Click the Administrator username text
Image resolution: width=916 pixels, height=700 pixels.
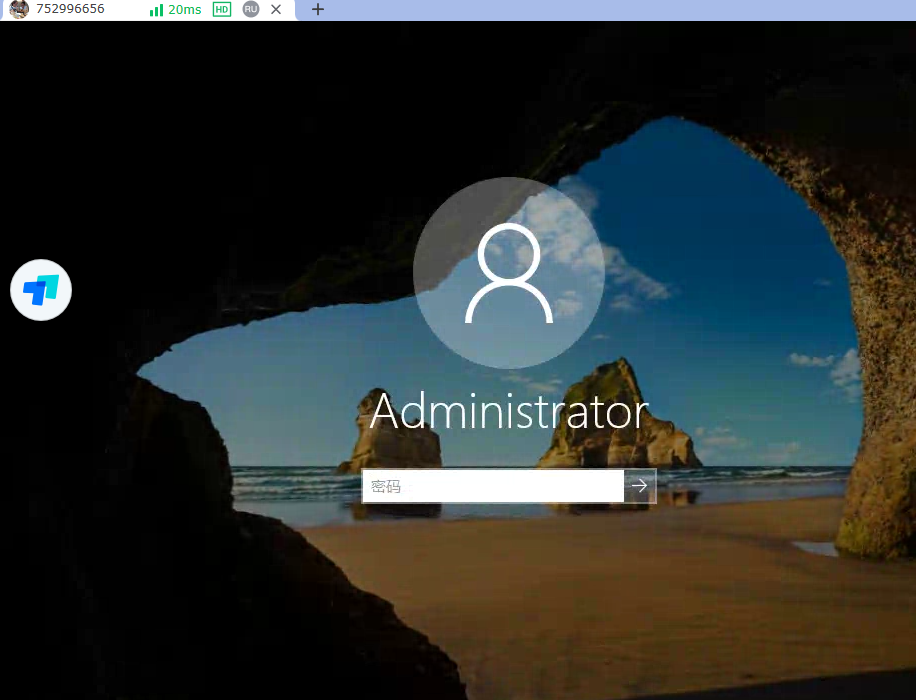[509, 411]
